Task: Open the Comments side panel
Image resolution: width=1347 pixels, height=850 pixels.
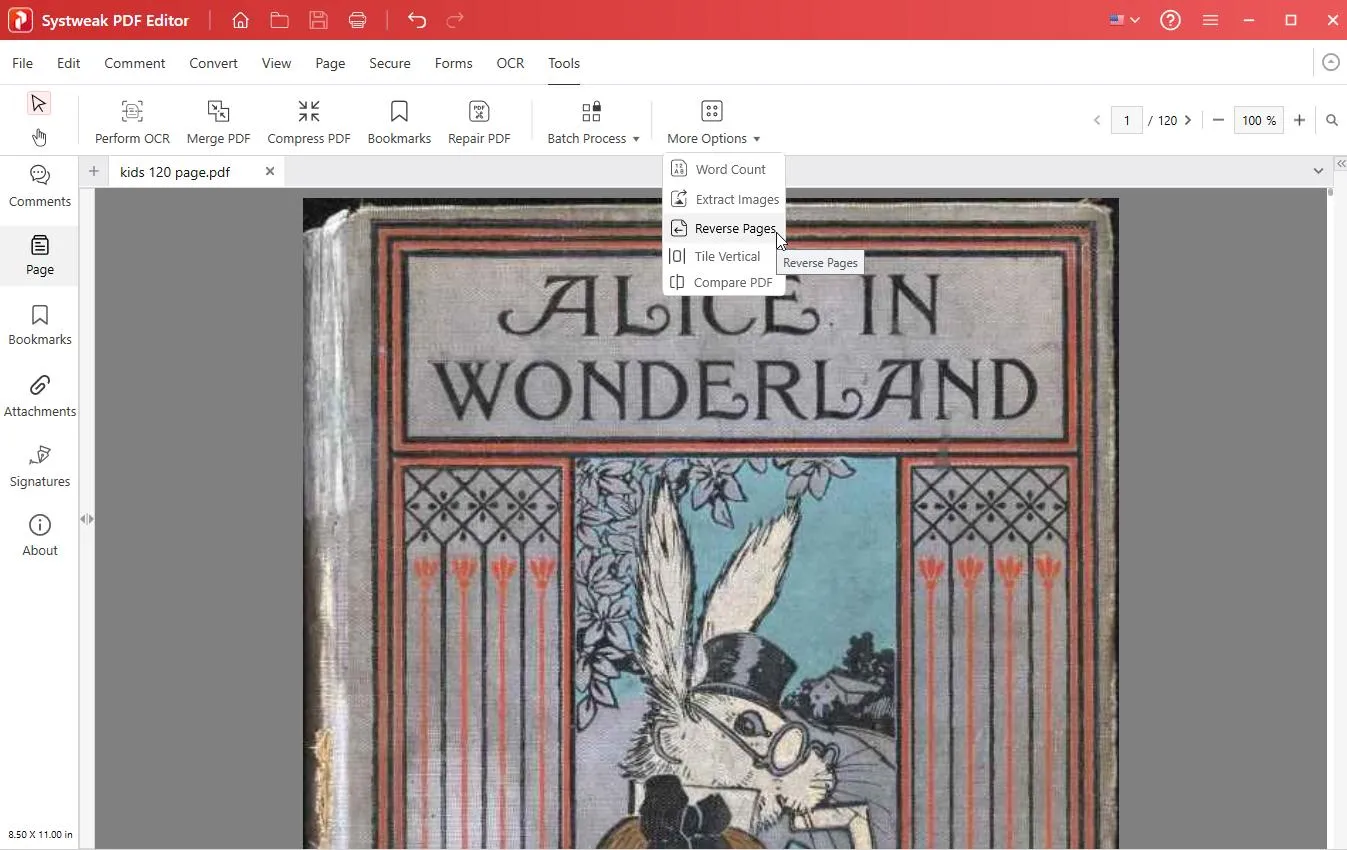Action: pyautogui.click(x=40, y=187)
